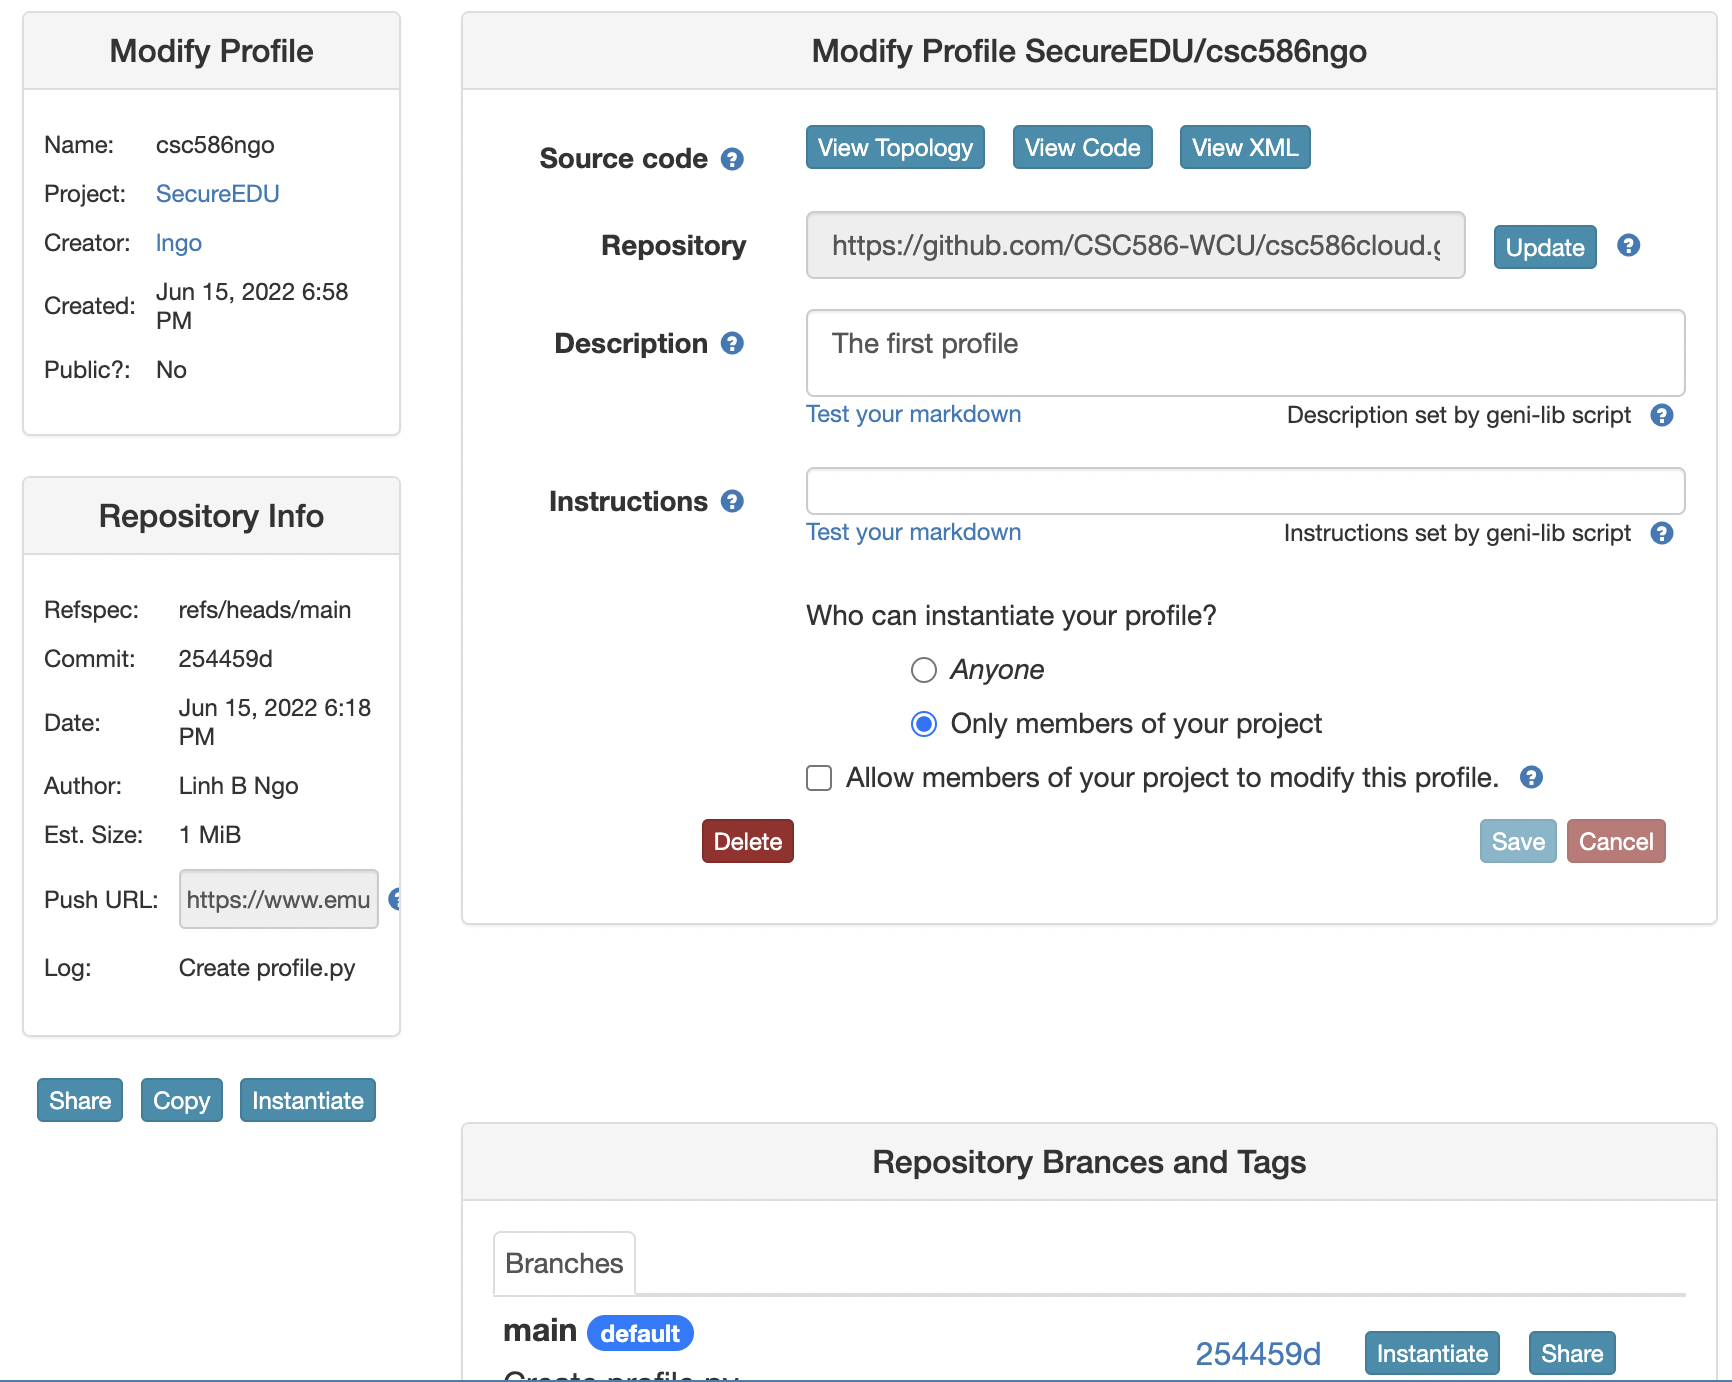Screen dimensions: 1732x1382
Task: Click the help icon beside the Update button
Action: tap(1627, 246)
